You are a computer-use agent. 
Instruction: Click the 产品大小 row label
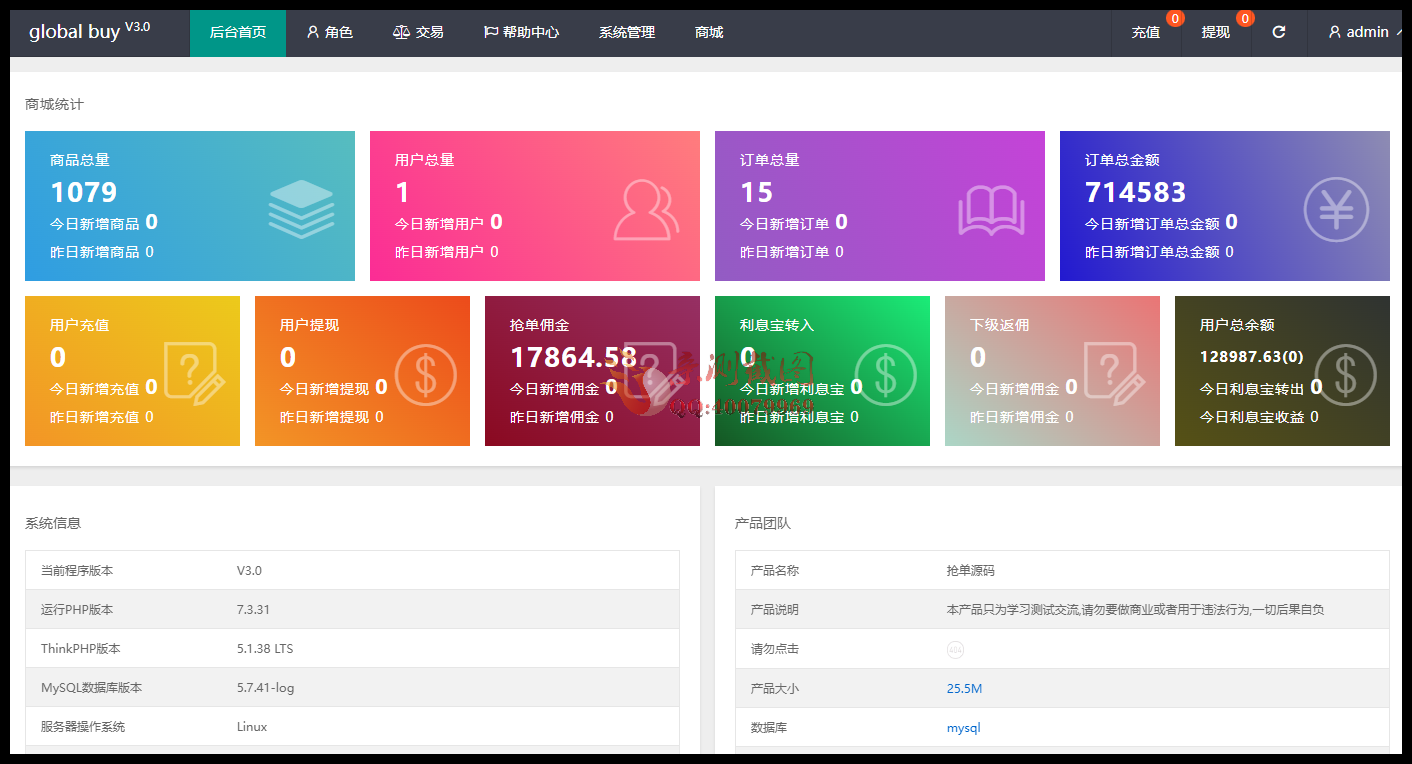[775, 689]
